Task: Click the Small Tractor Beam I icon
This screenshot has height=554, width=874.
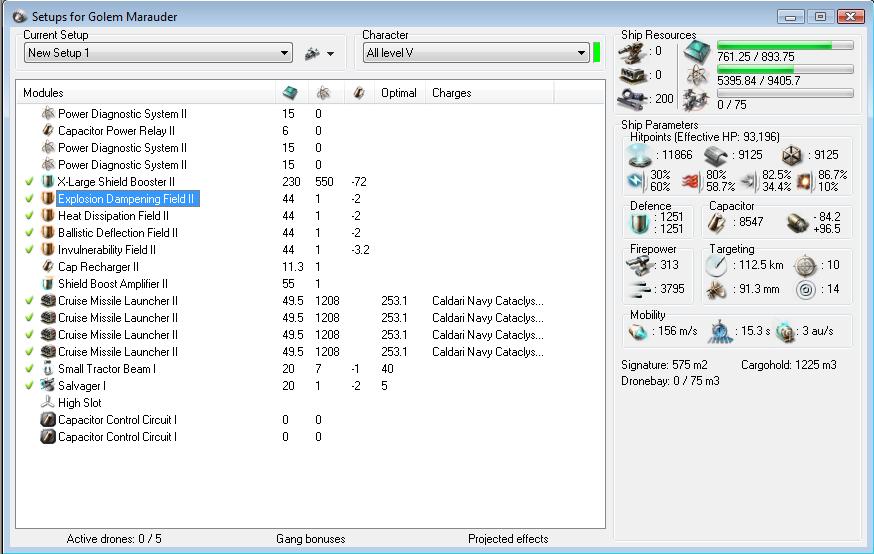Action: pos(48,368)
